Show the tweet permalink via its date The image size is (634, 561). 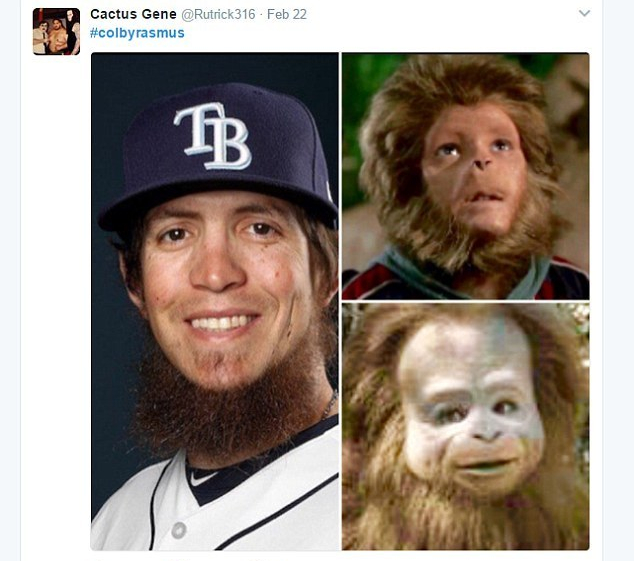click(287, 14)
